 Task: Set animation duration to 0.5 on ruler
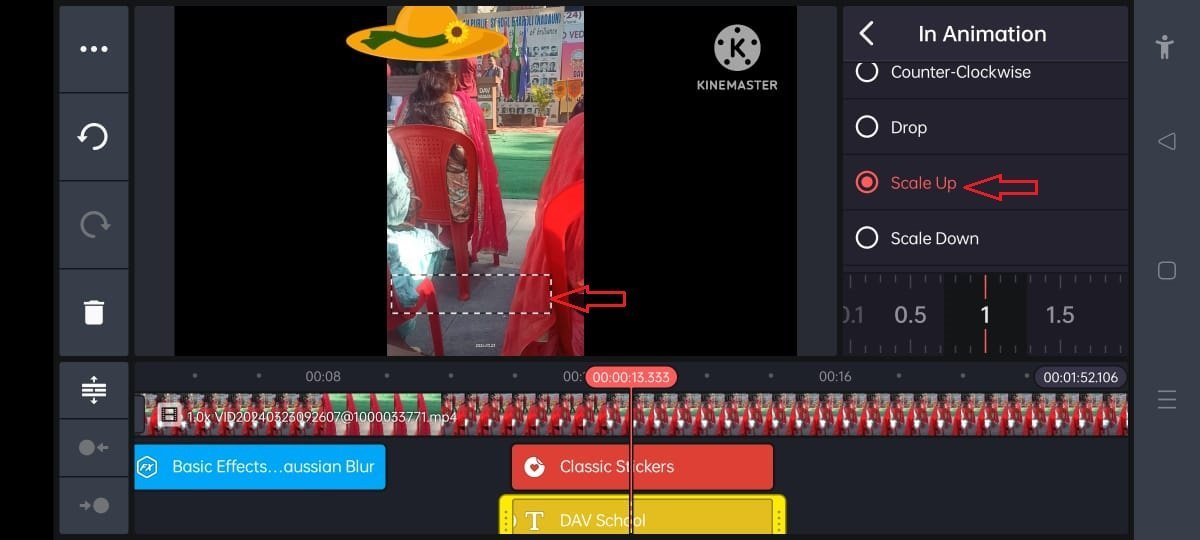point(910,316)
